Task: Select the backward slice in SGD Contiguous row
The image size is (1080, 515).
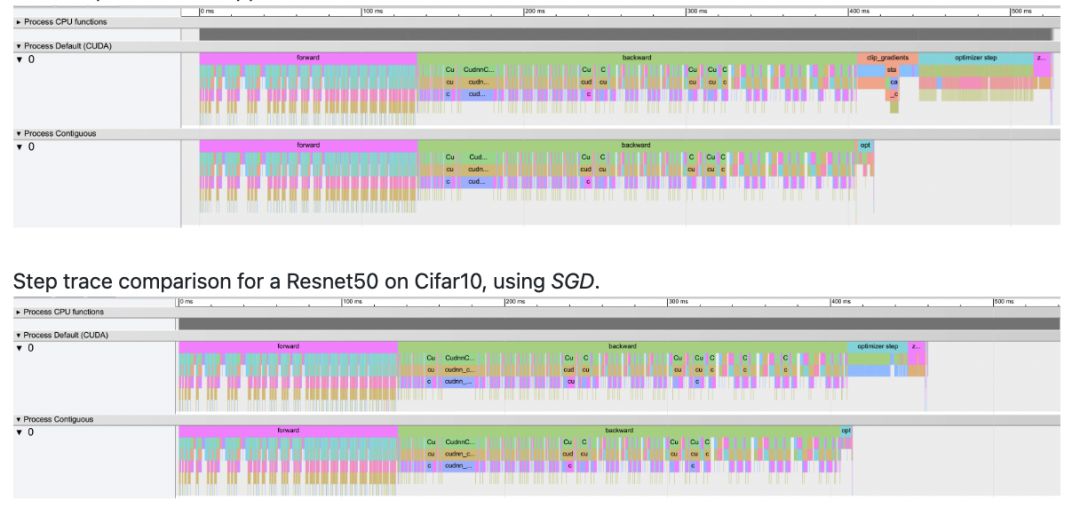Action: (619, 431)
